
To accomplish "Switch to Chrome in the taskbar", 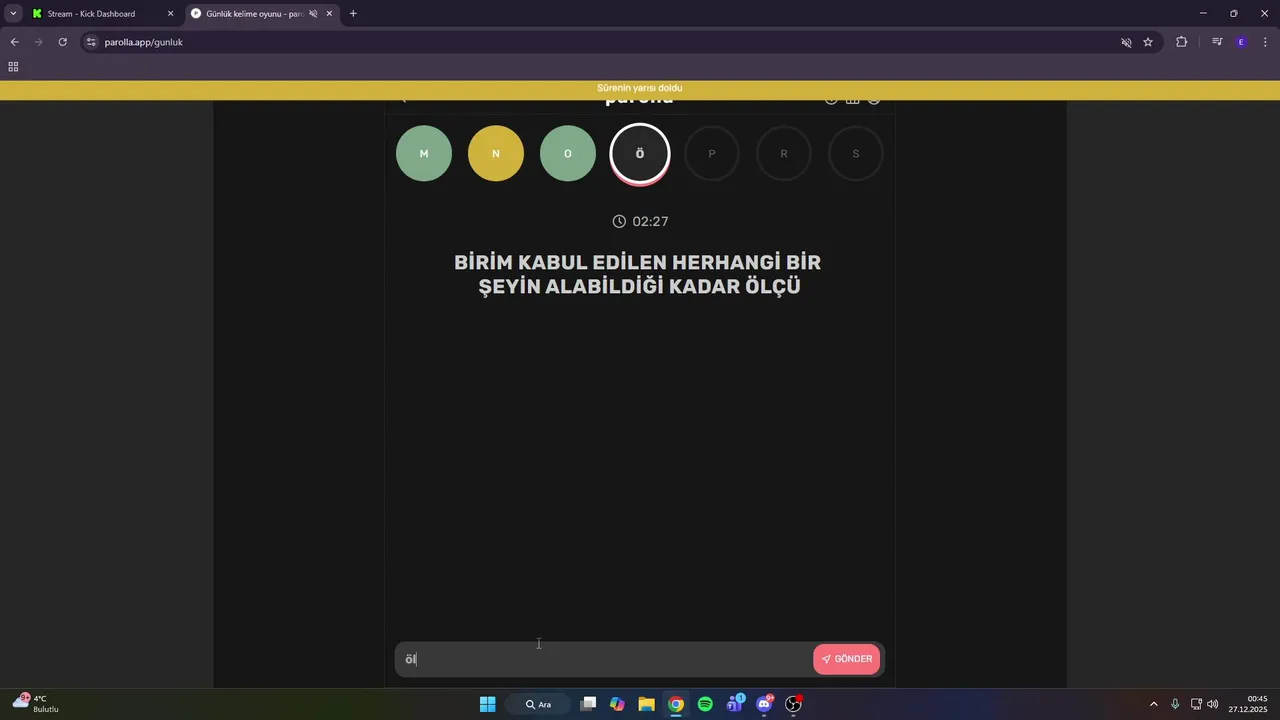I will coord(676,704).
